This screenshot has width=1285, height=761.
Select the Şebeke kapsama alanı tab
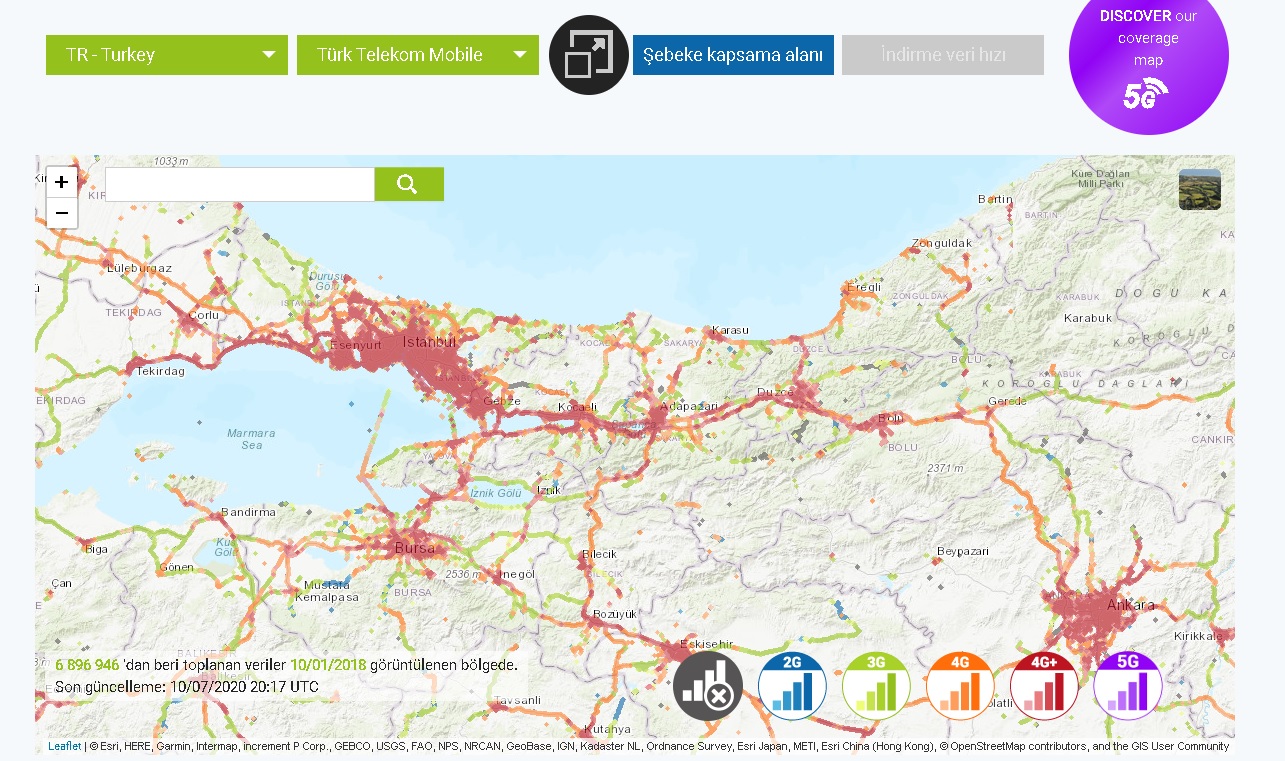click(733, 55)
